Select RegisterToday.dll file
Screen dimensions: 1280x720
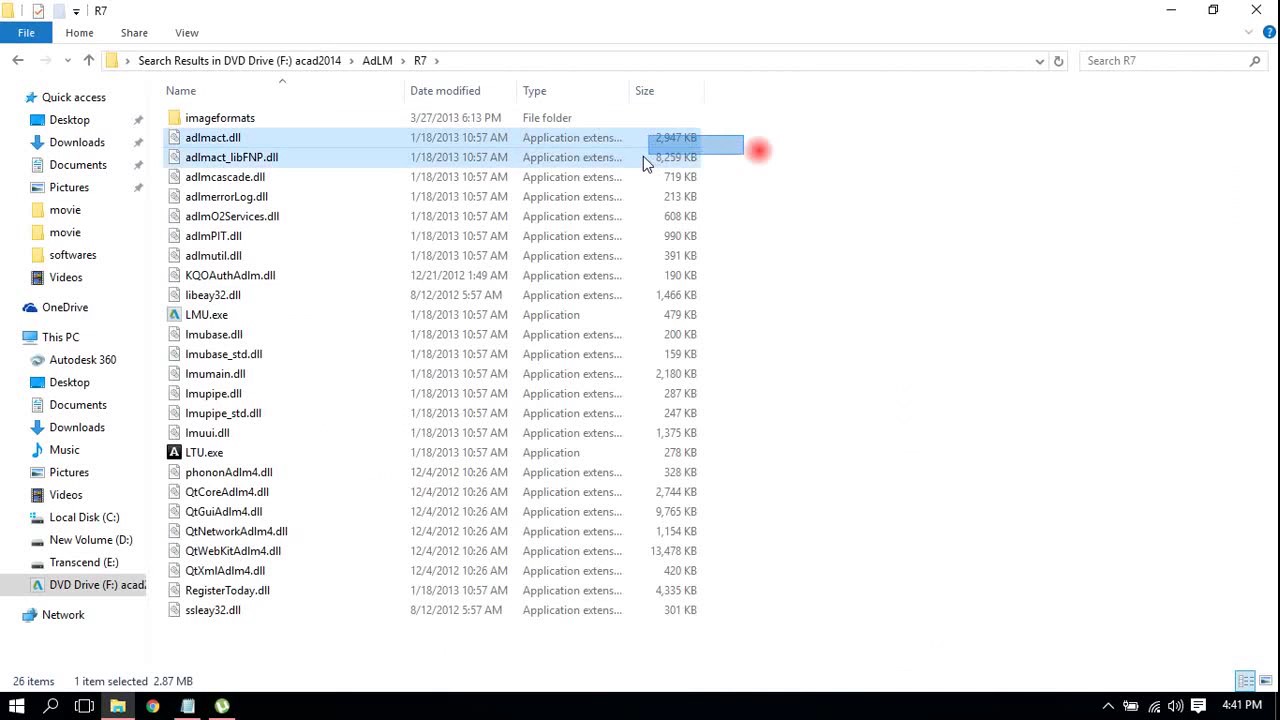[227, 591]
